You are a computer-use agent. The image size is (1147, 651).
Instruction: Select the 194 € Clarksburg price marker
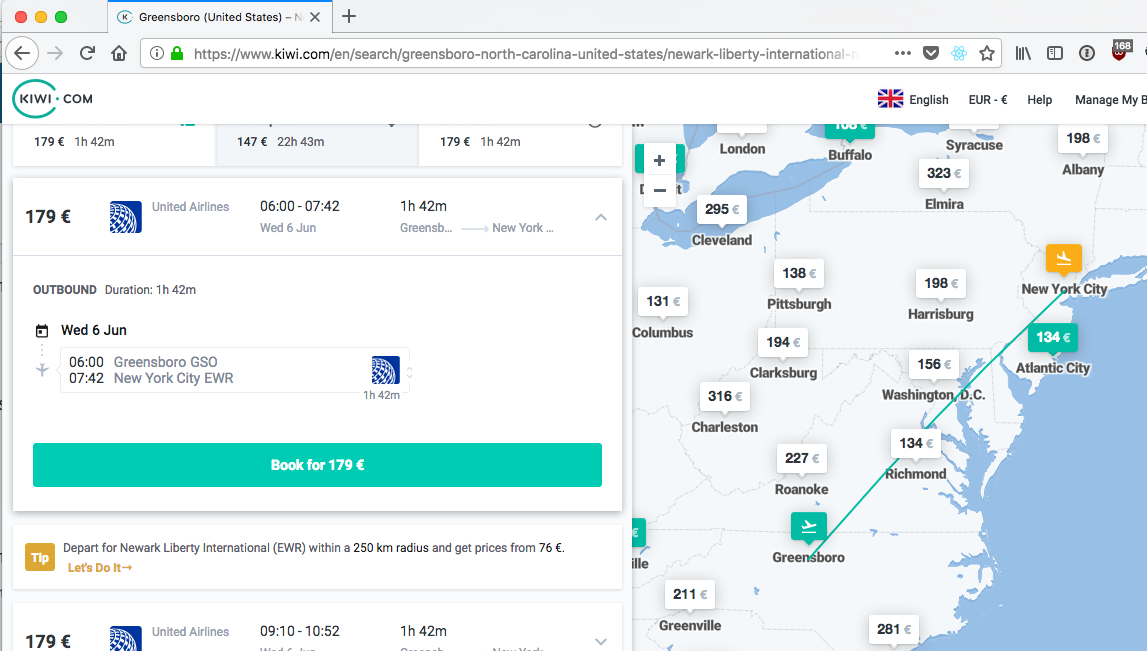click(783, 342)
